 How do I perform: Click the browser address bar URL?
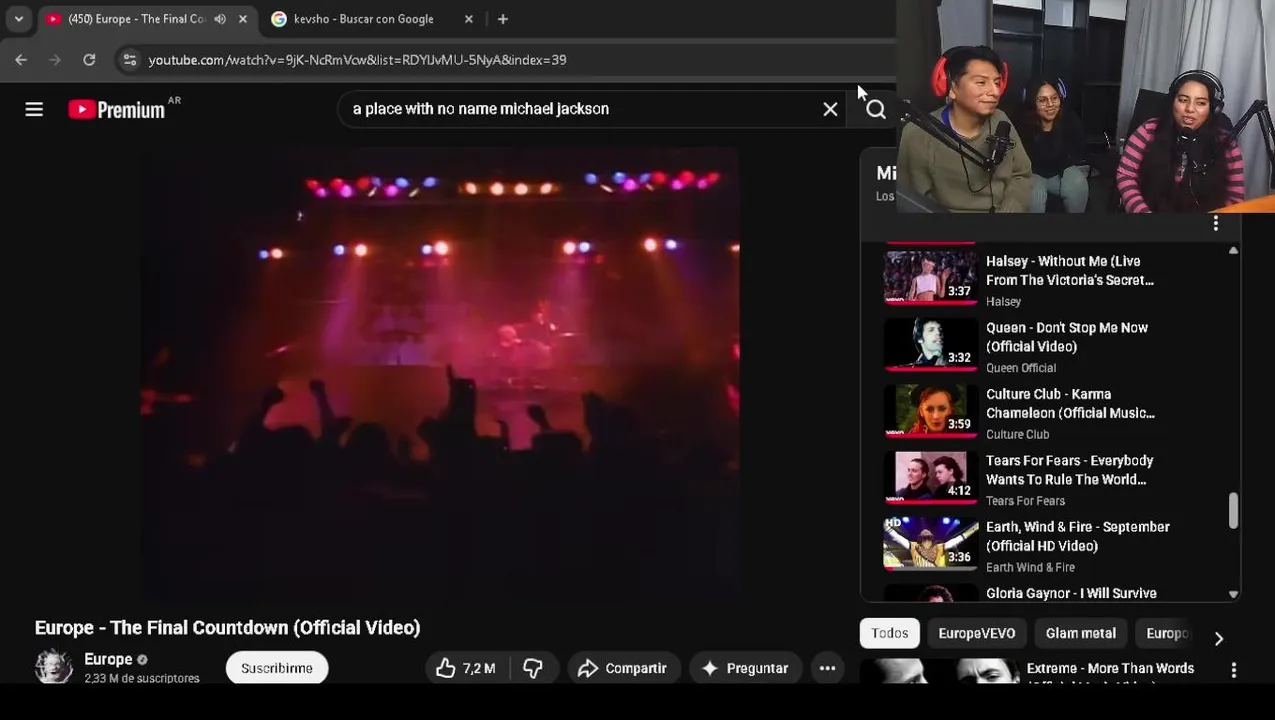click(x=358, y=60)
